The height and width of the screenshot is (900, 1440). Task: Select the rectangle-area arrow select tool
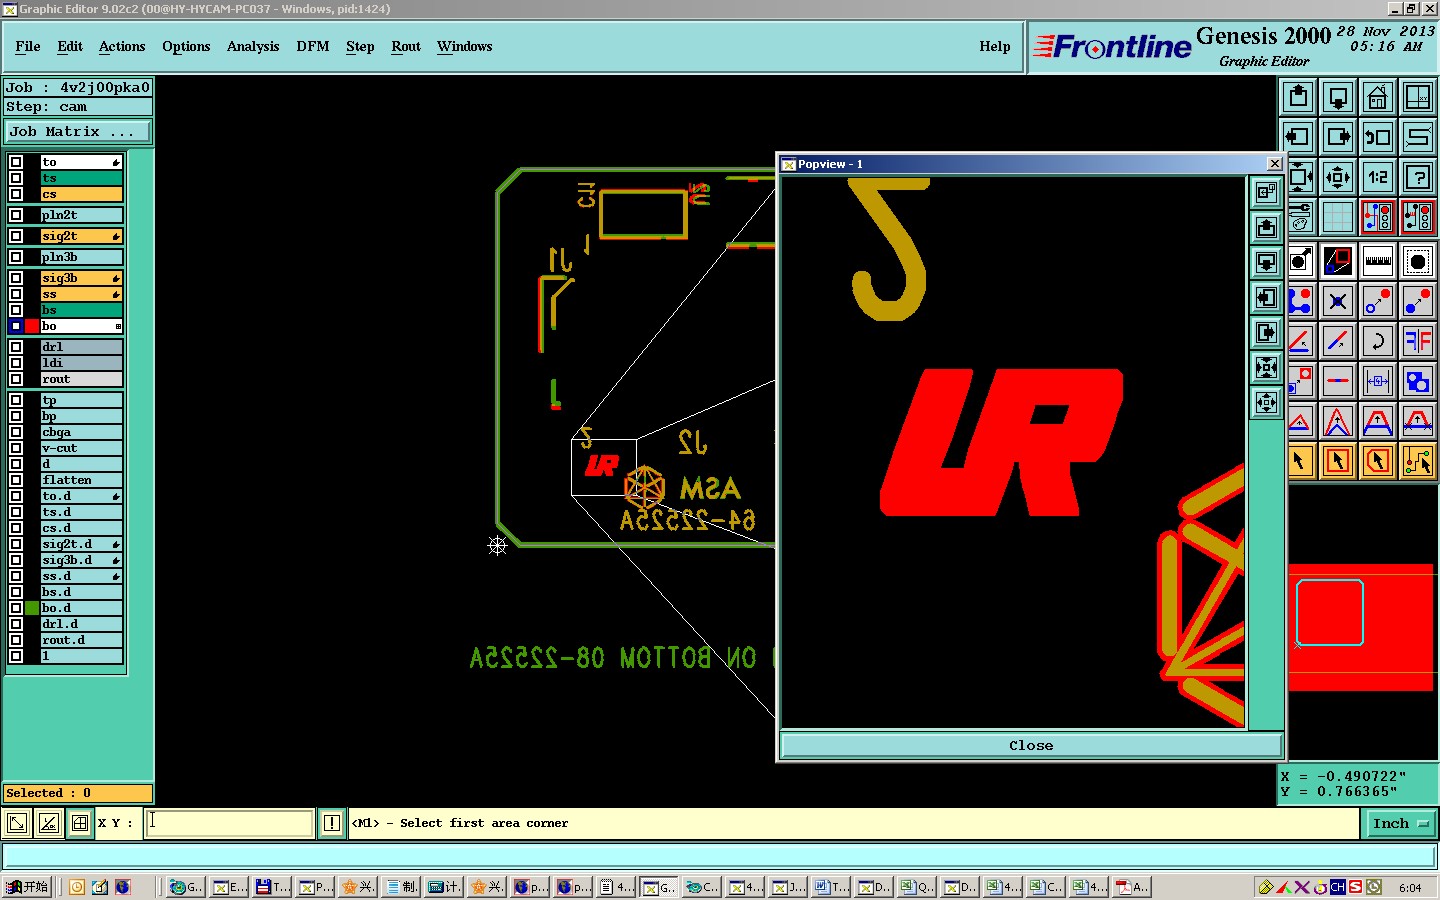[1338, 461]
